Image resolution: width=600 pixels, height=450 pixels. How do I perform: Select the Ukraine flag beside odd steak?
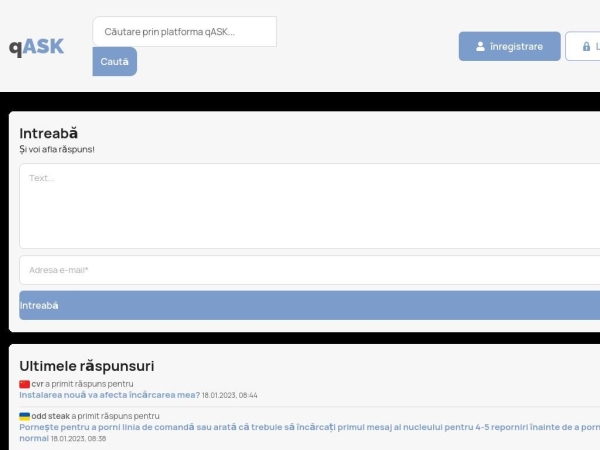(24, 416)
